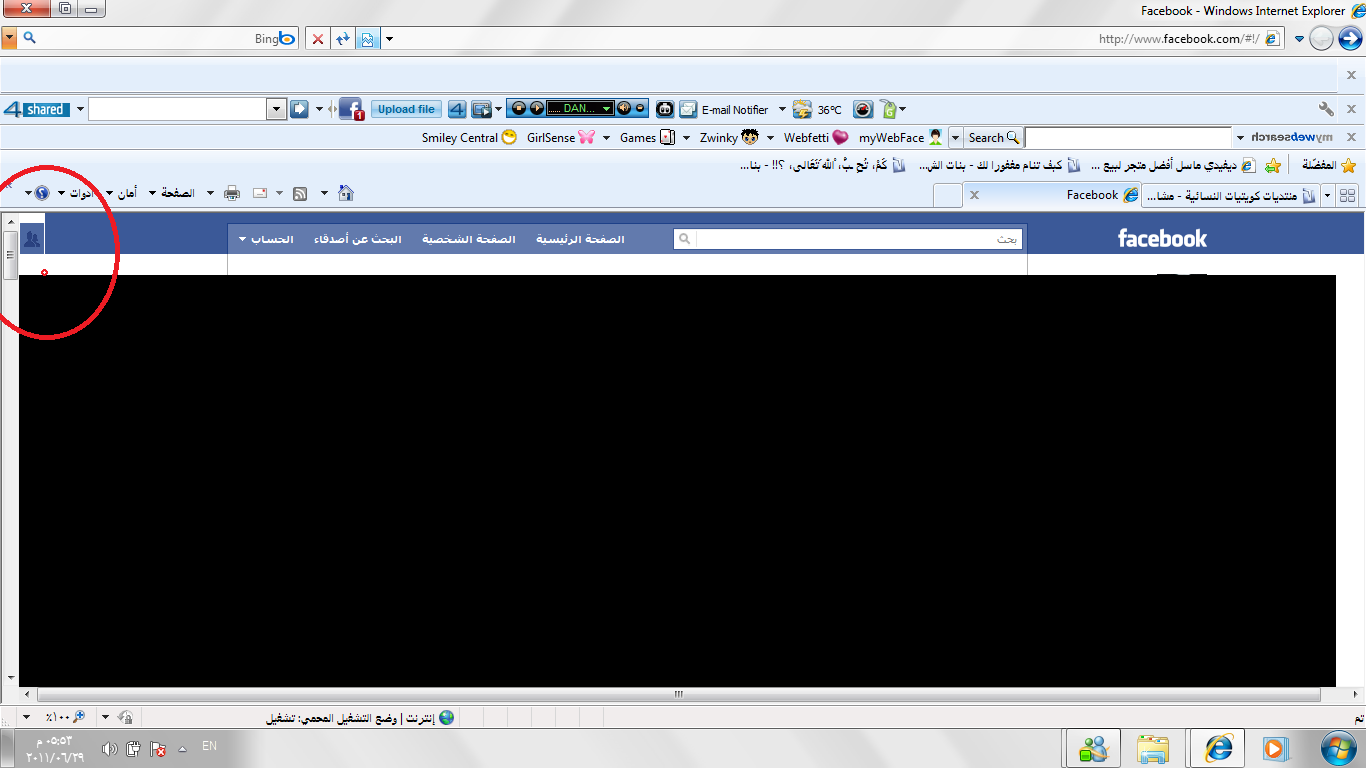Expand the 4shared search box history dropdown
The height and width of the screenshot is (768, 1366).
tap(277, 109)
